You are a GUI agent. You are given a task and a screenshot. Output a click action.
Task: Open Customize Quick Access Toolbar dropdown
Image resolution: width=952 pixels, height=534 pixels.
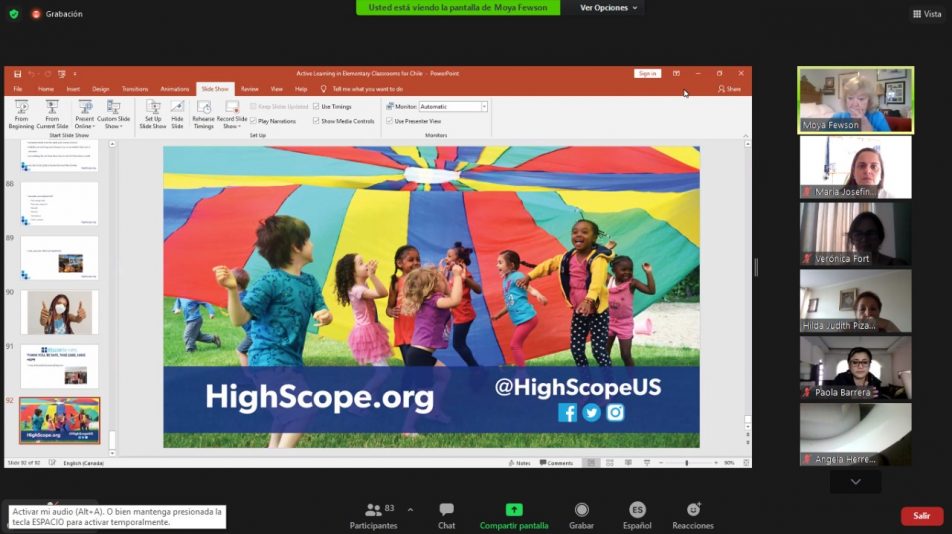tap(75, 74)
